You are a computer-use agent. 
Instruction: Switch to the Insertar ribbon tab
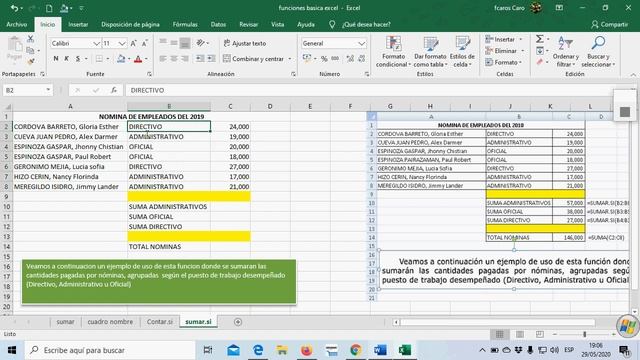[78, 24]
